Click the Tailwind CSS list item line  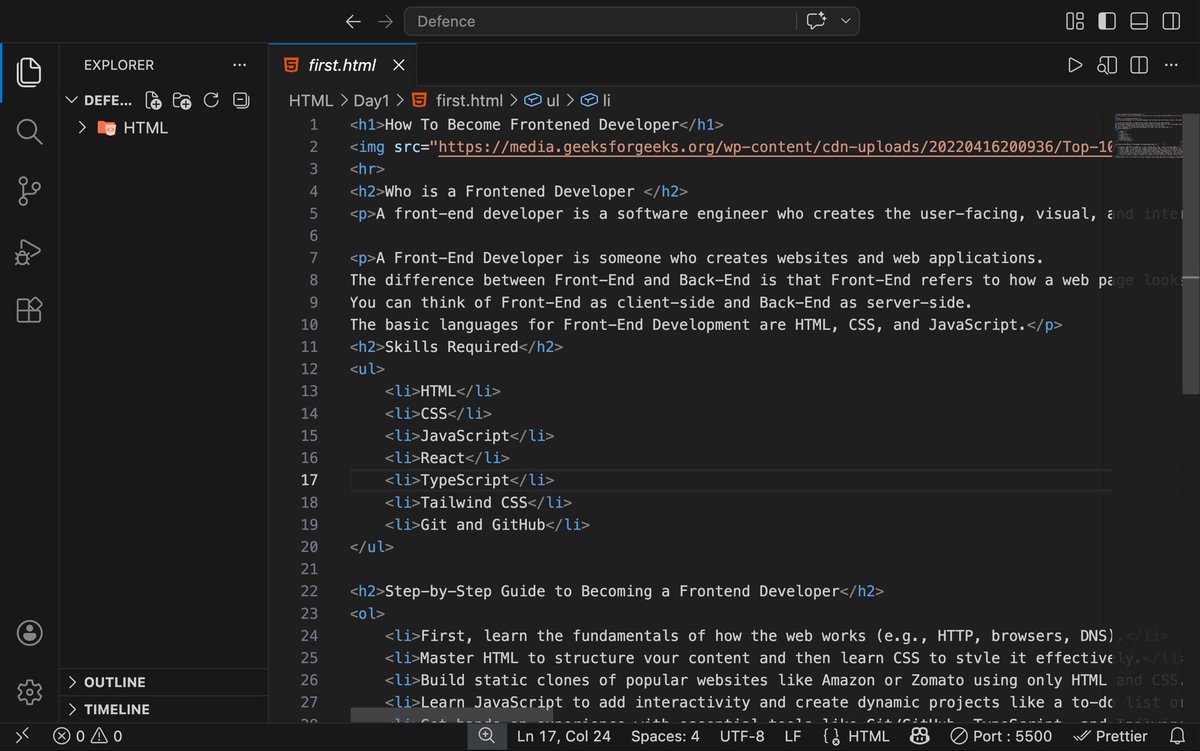pyautogui.click(x=478, y=502)
